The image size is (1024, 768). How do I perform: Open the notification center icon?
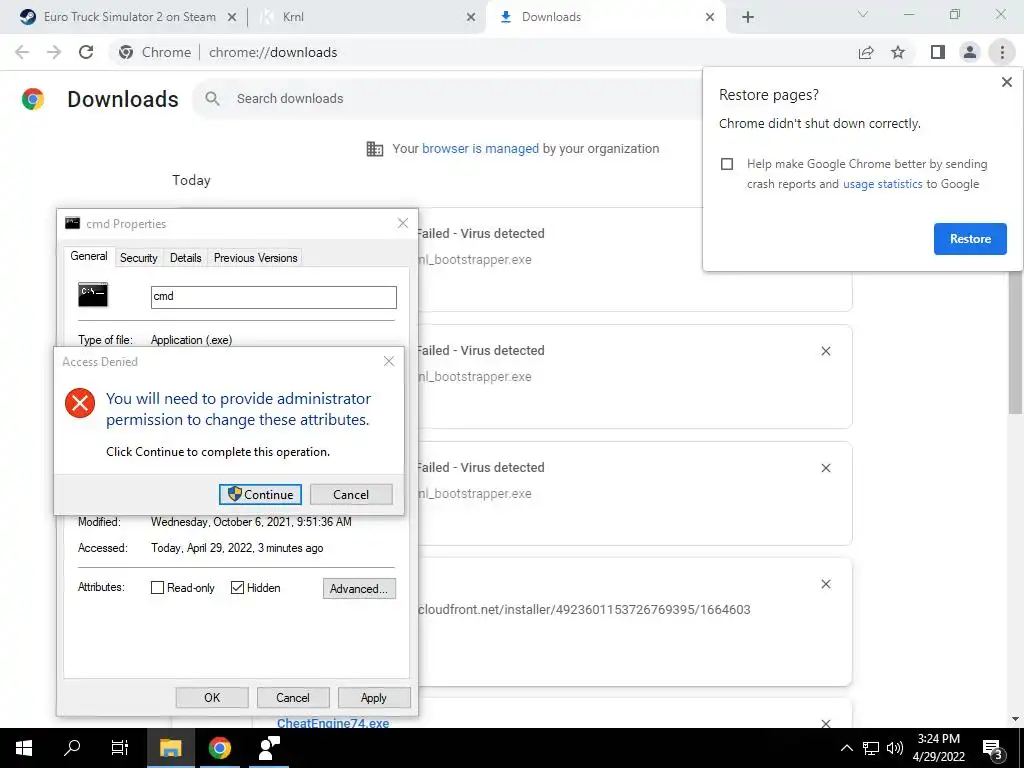993,748
